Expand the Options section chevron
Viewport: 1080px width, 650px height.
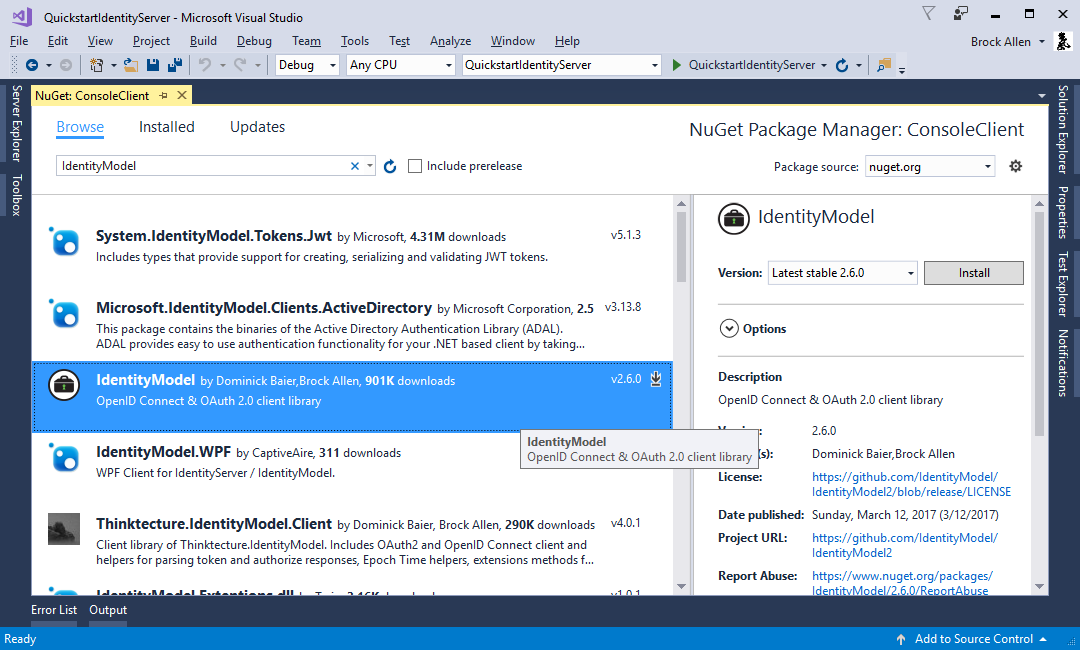pyautogui.click(x=729, y=328)
